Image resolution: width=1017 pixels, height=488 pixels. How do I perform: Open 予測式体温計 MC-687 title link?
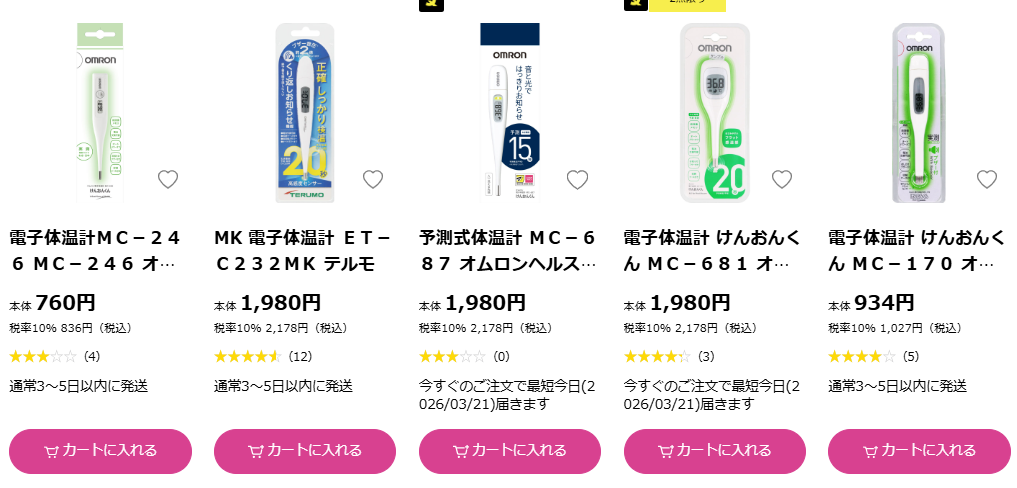[x=508, y=251]
